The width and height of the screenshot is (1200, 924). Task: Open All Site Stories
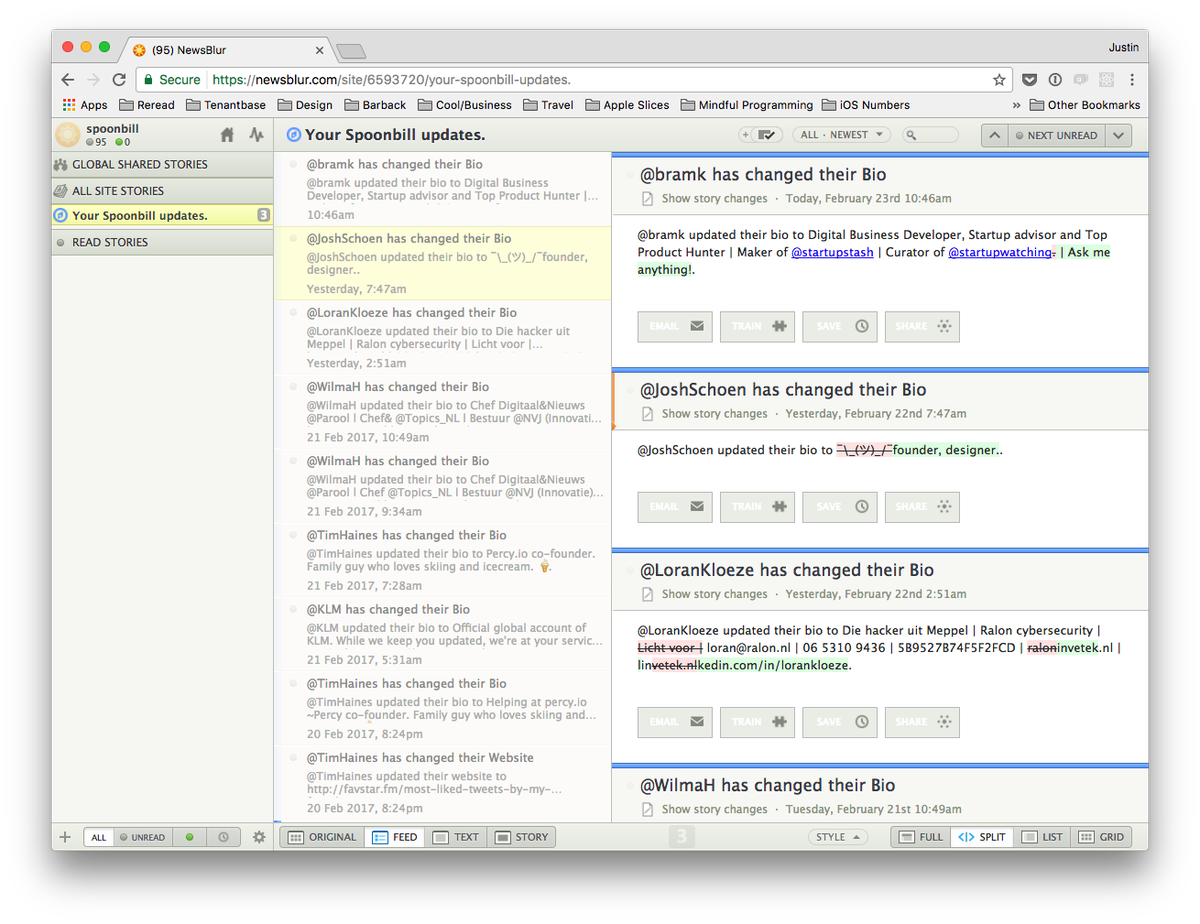(x=162, y=191)
